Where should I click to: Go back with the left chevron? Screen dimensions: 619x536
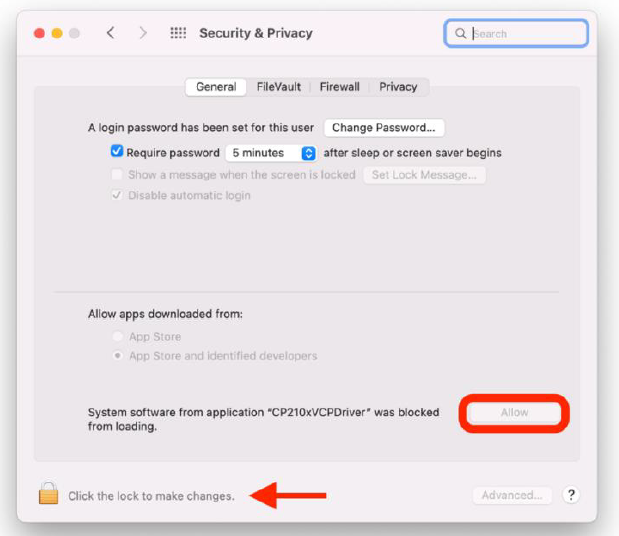click(110, 33)
